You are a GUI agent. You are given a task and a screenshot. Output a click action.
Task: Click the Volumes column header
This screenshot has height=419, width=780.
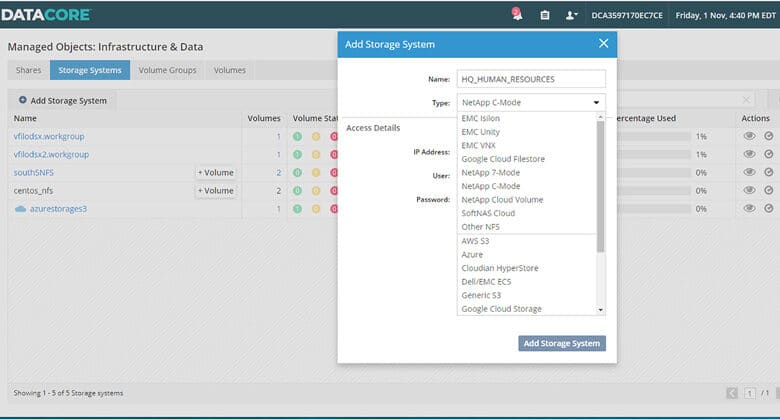tap(264, 118)
